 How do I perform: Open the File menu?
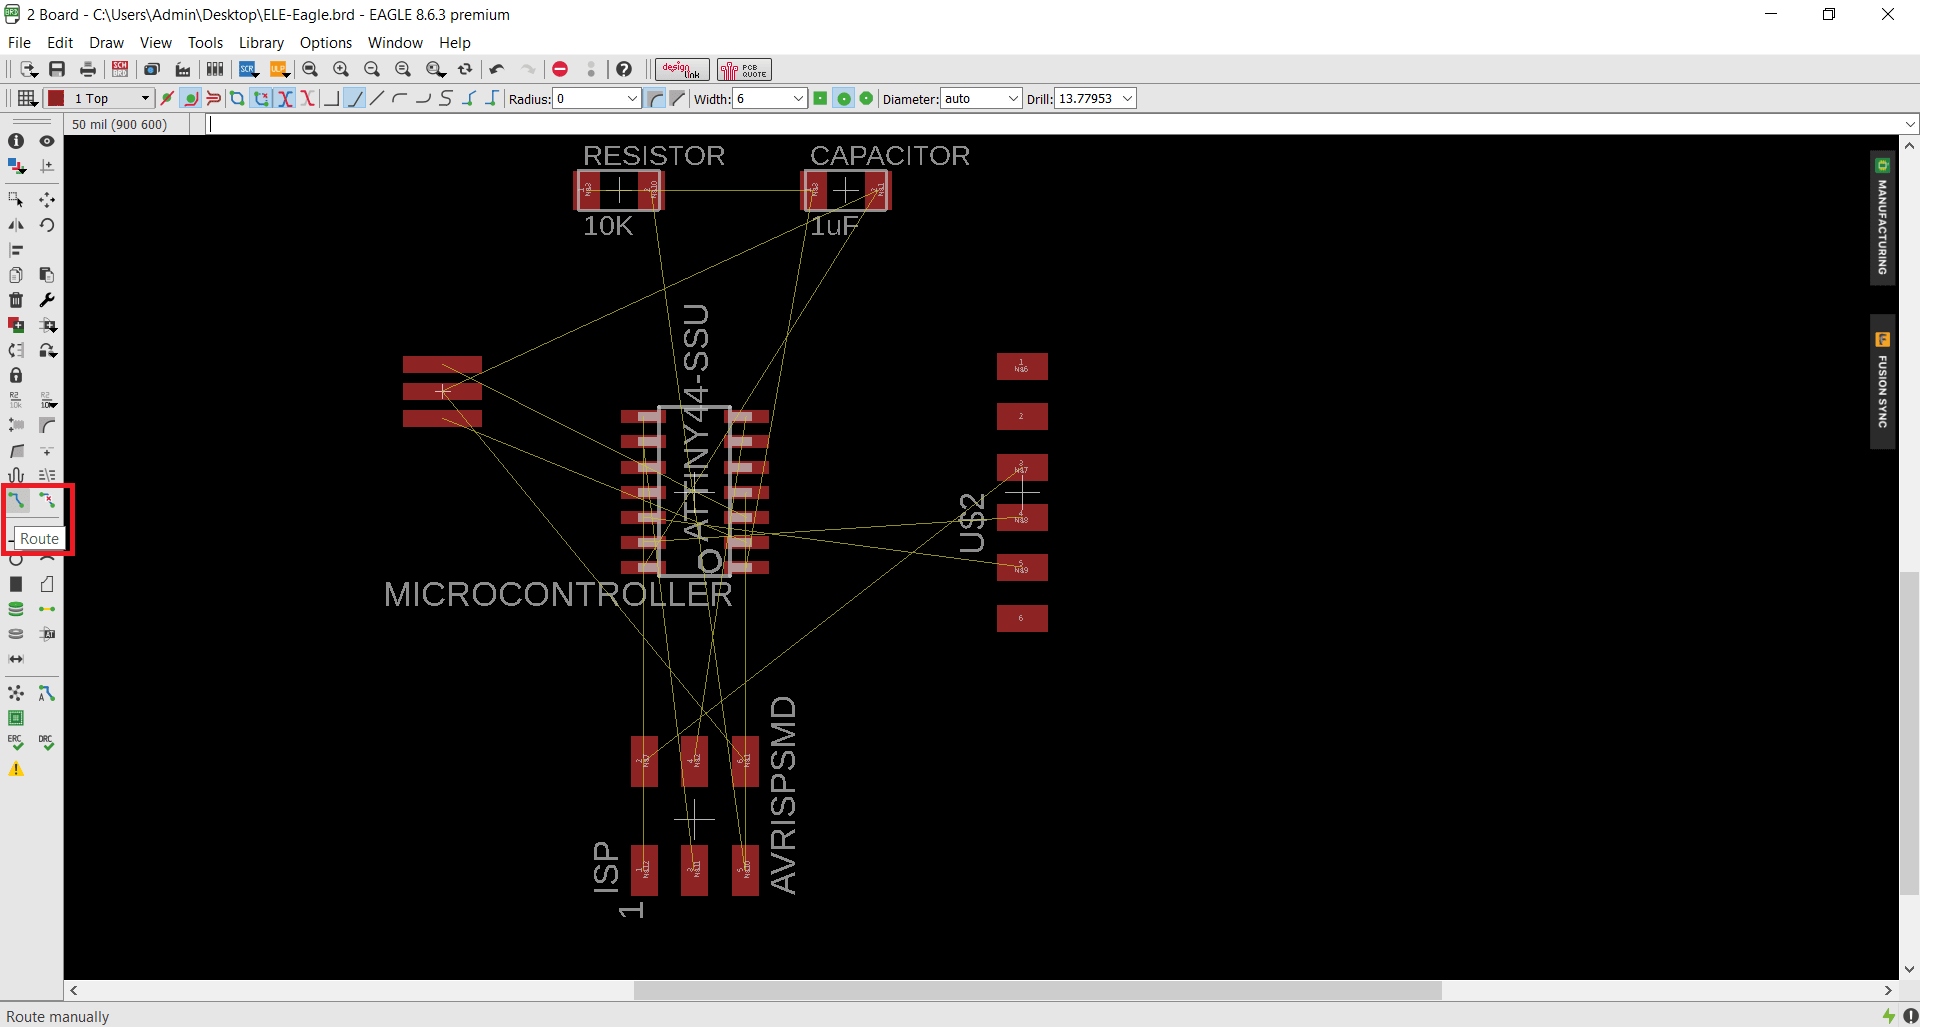point(19,42)
